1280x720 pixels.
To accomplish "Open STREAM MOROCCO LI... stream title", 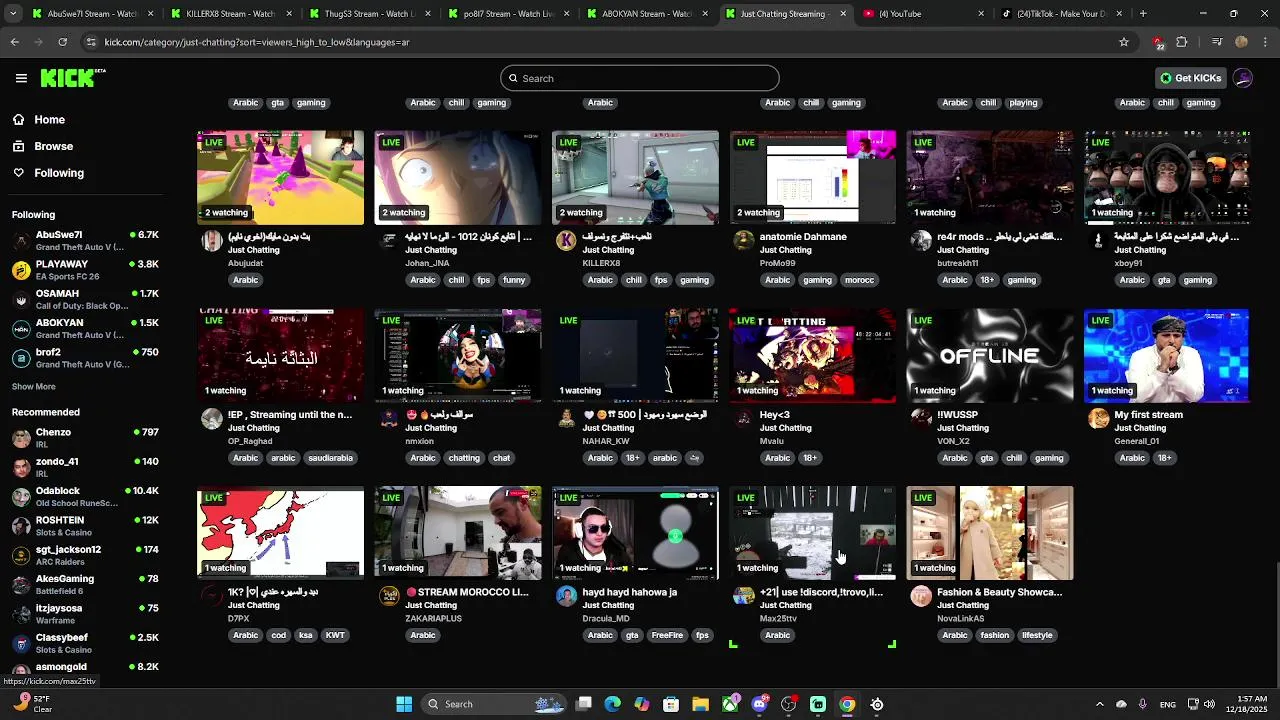I will pyautogui.click(x=467, y=592).
